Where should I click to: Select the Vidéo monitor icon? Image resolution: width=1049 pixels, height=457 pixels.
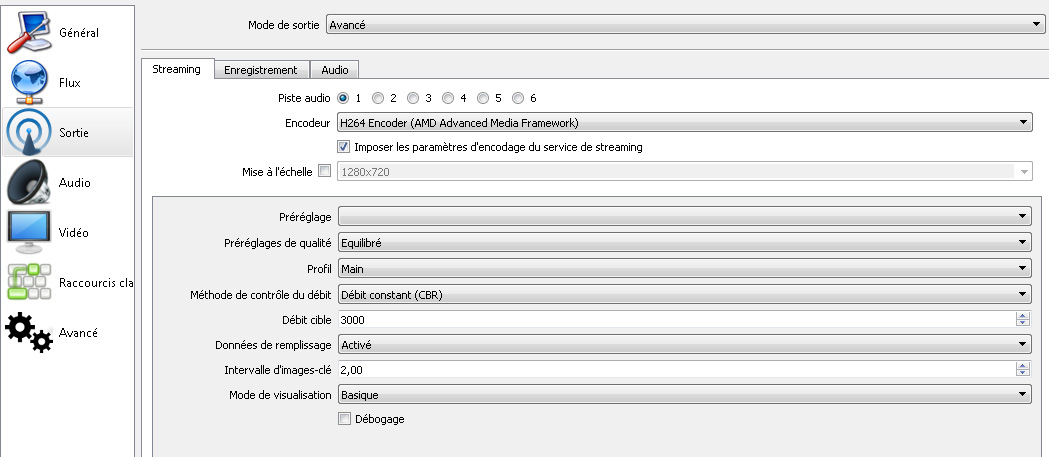(29, 232)
